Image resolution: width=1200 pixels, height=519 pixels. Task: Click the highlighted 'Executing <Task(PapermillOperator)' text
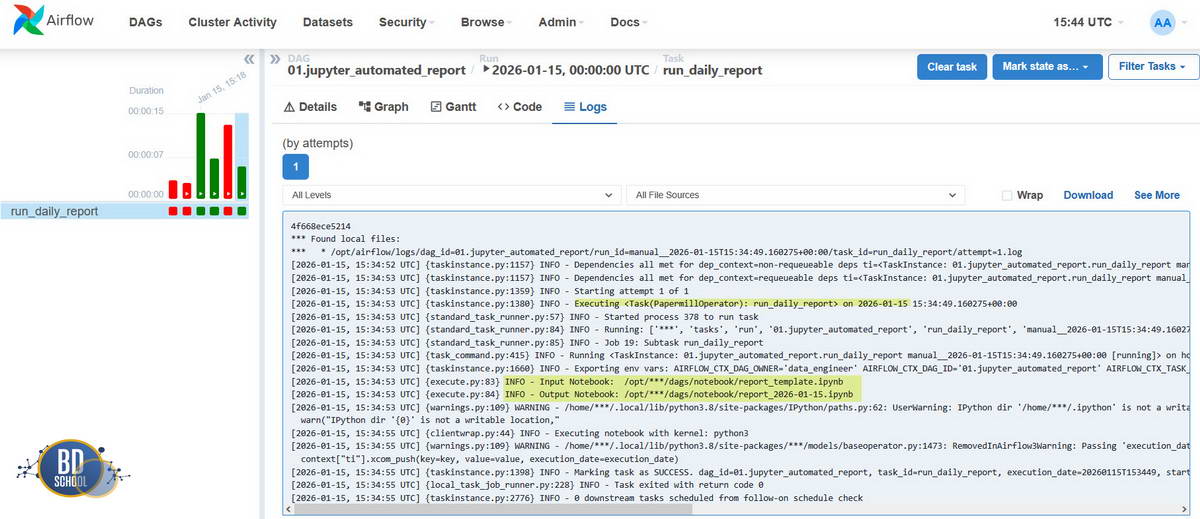coord(741,303)
